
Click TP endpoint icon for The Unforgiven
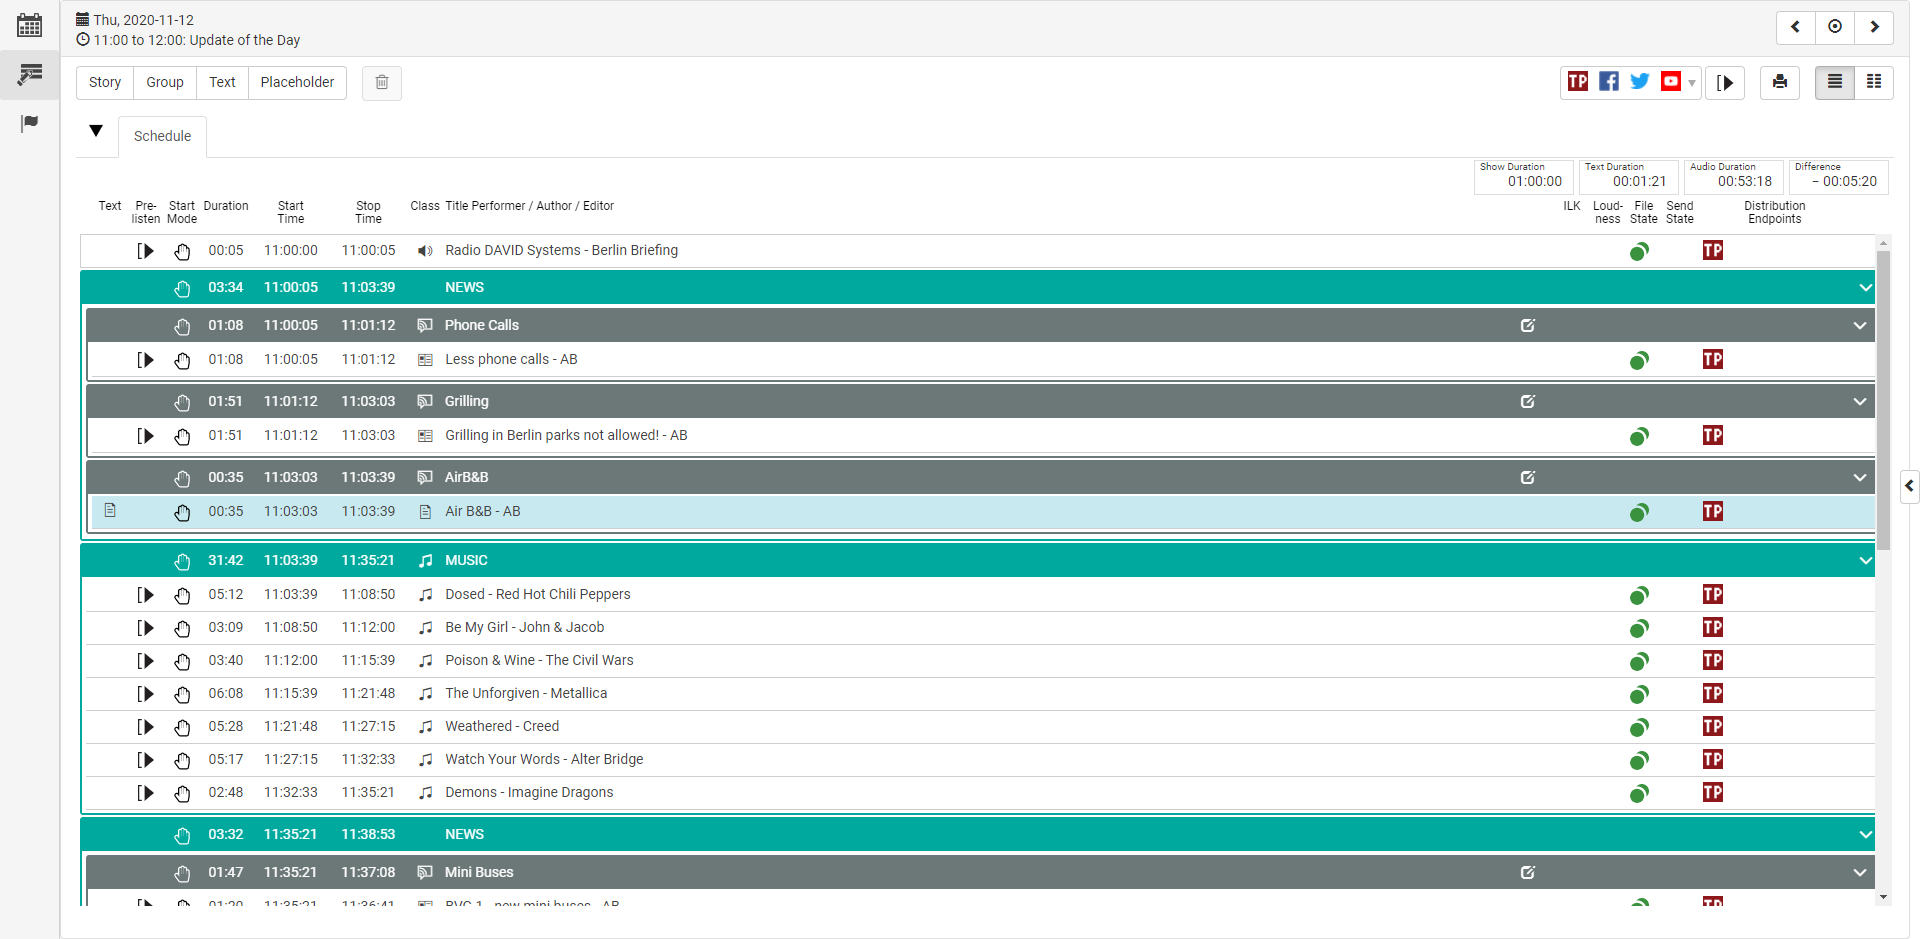coord(1712,694)
